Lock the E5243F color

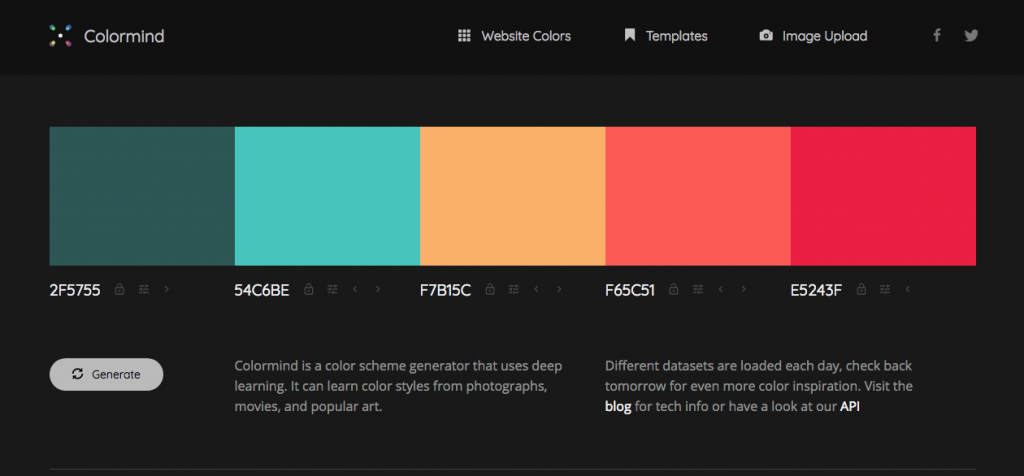click(x=861, y=289)
